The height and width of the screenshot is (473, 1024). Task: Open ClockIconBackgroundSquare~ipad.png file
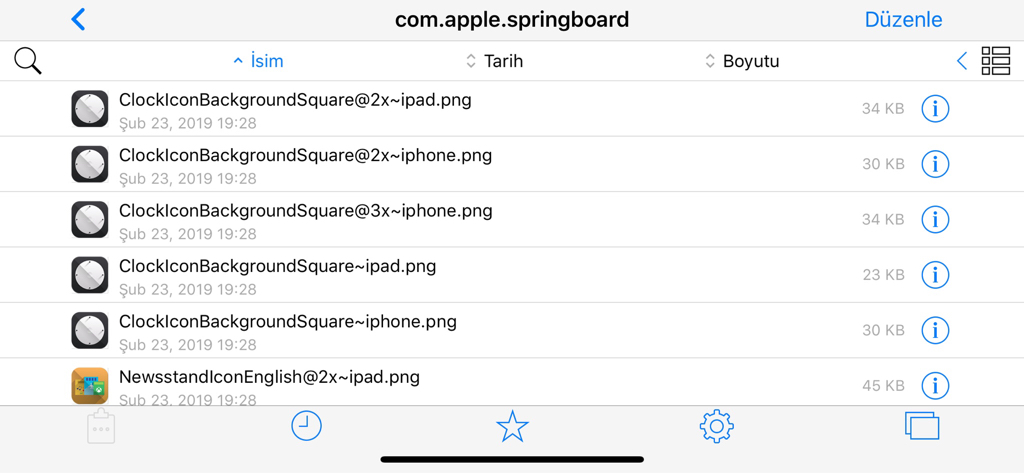pos(277,267)
